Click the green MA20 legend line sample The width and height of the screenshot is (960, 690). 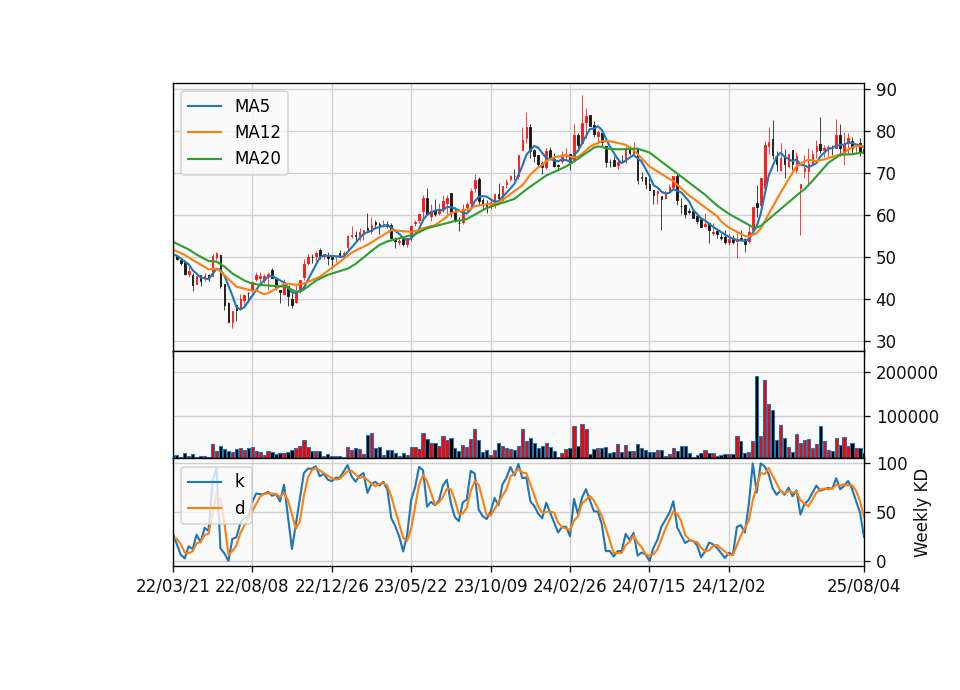pyautogui.click(x=204, y=159)
